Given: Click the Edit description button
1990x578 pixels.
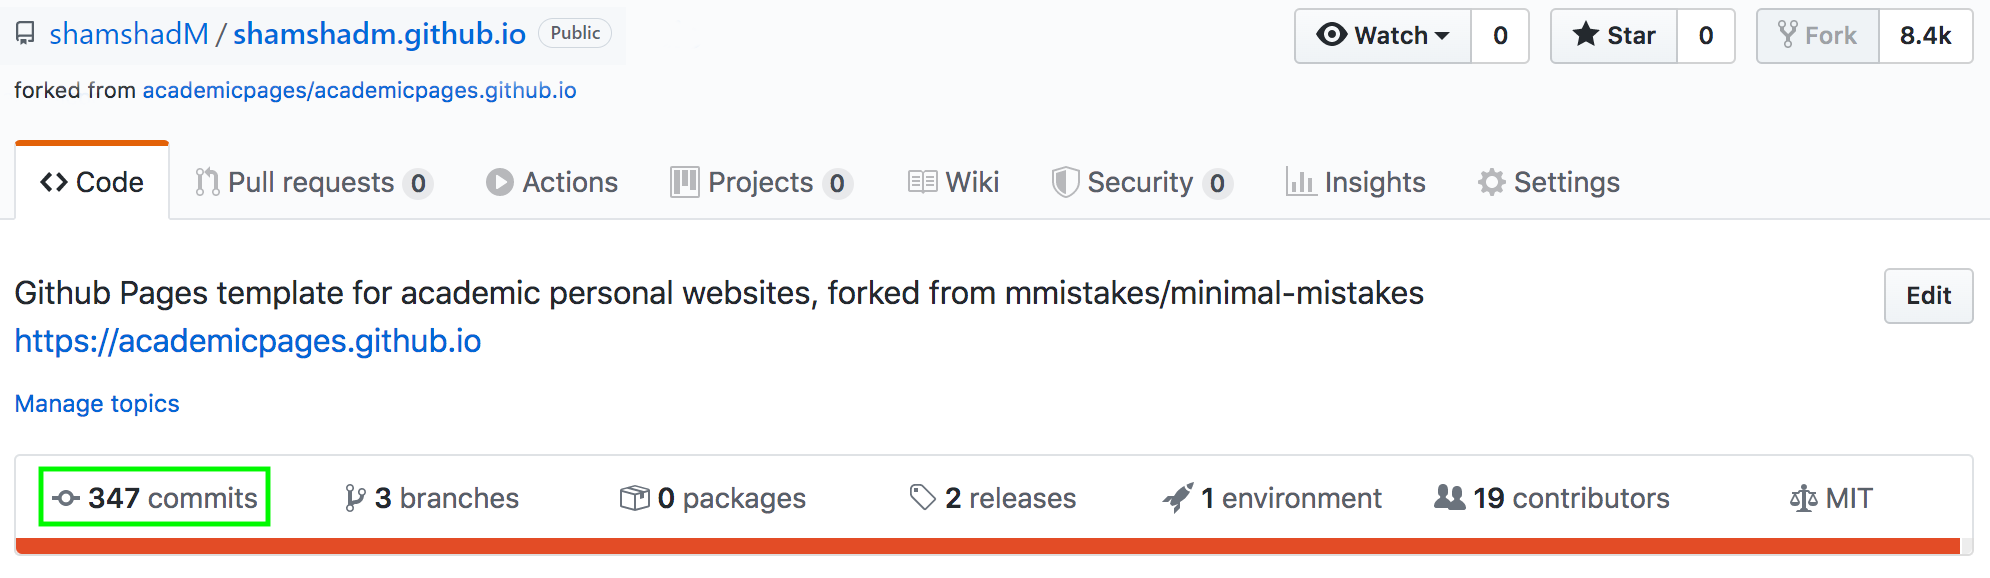Looking at the screenshot, I should 1928,296.
